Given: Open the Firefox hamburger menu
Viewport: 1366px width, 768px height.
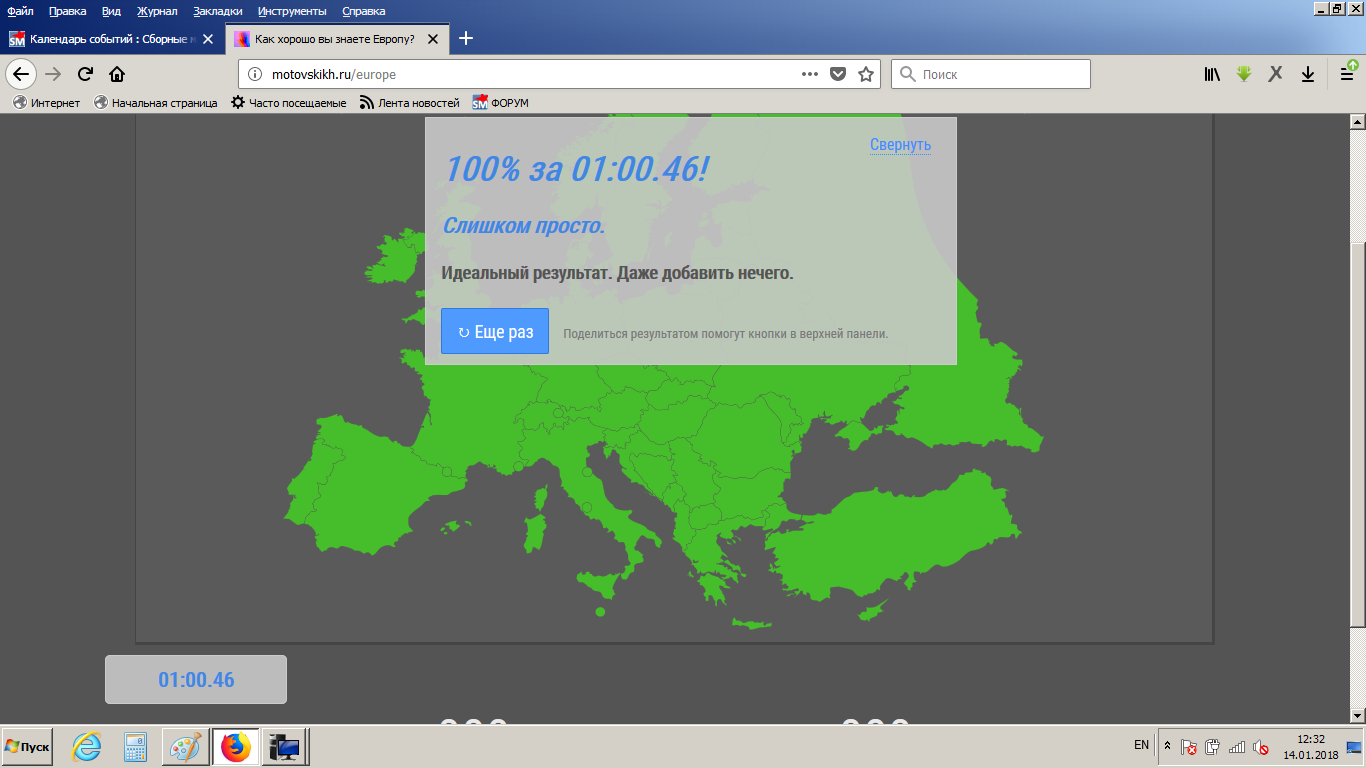Looking at the screenshot, I should (1347, 74).
